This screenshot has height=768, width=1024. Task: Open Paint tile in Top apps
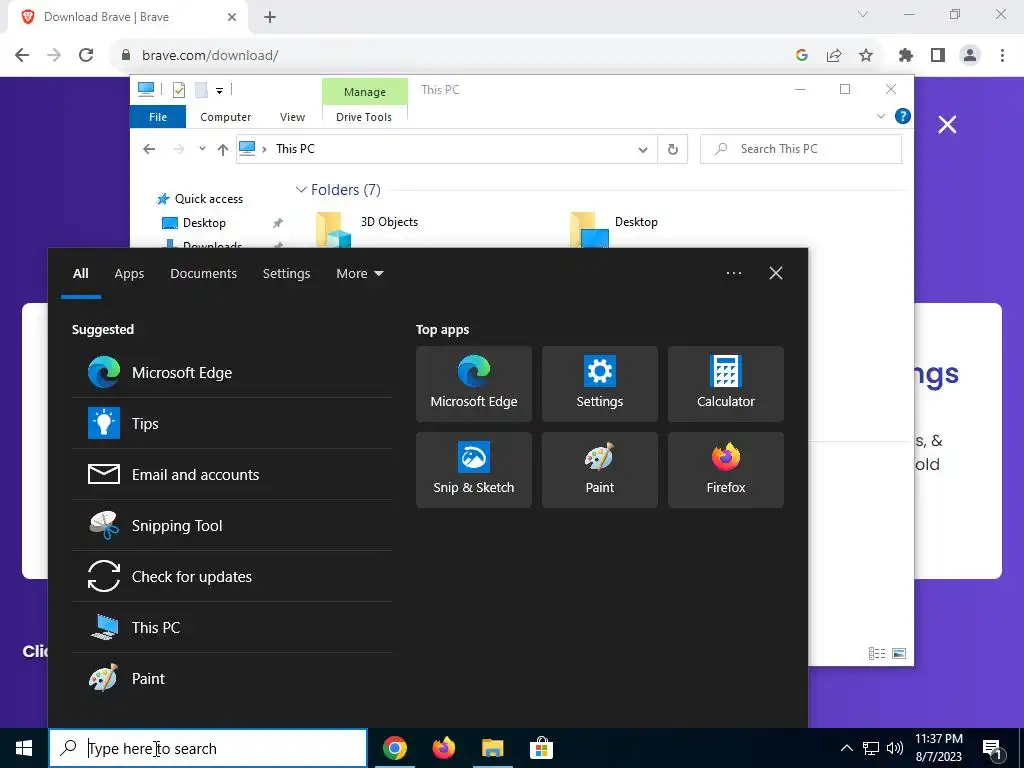coord(600,470)
